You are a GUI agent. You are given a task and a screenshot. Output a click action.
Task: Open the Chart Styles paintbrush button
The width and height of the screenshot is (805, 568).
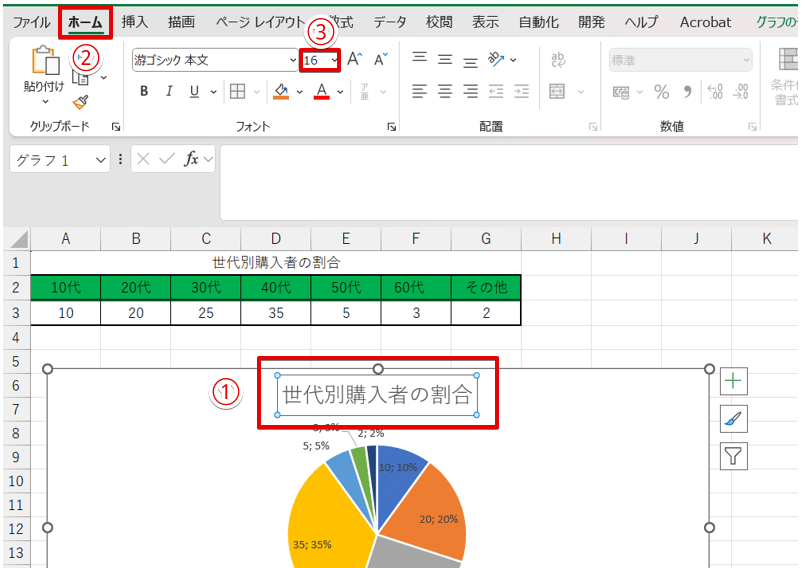(734, 419)
